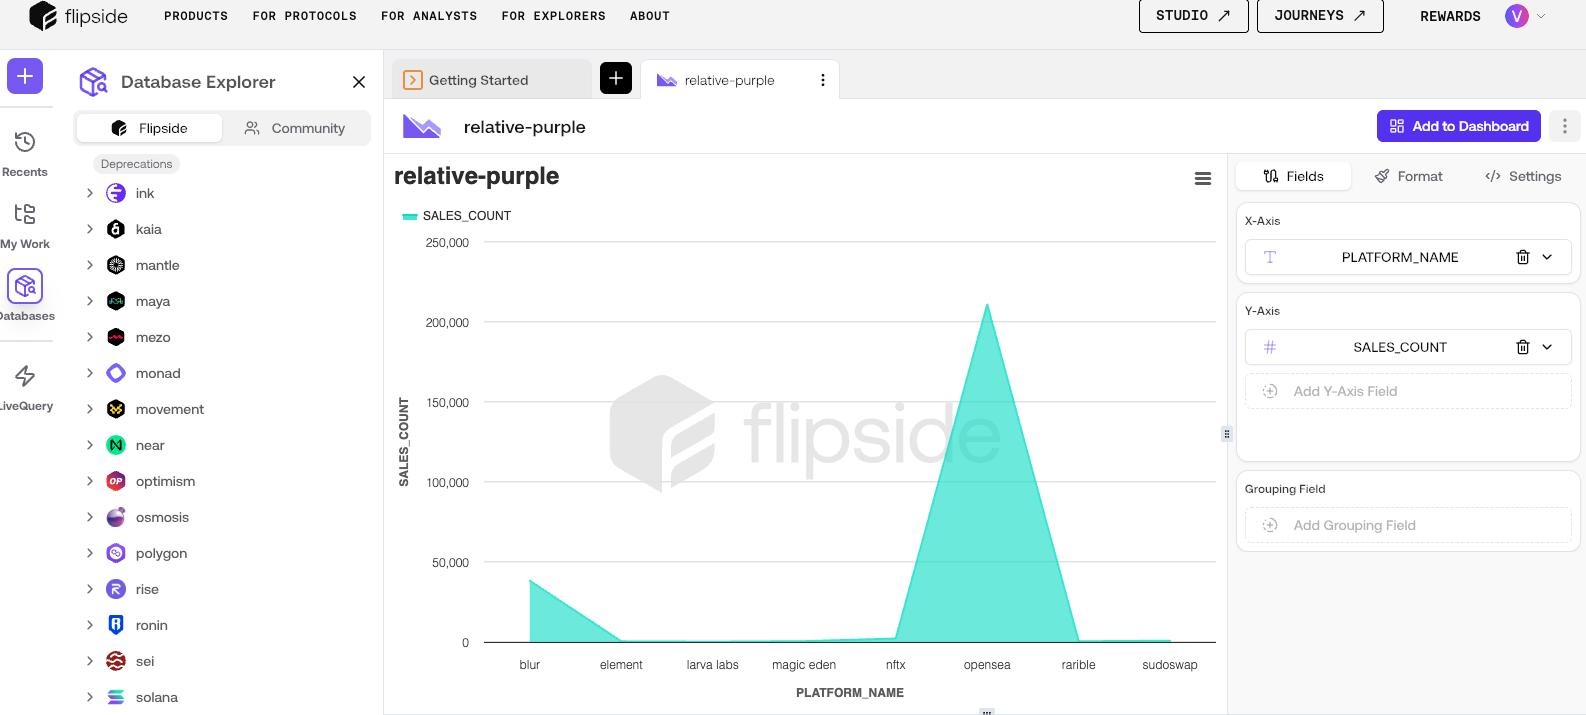Viewport: 1586px width, 715px height.
Task: Open three-dot menu beside Add to Dashboard
Action: [x=1565, y=126]
